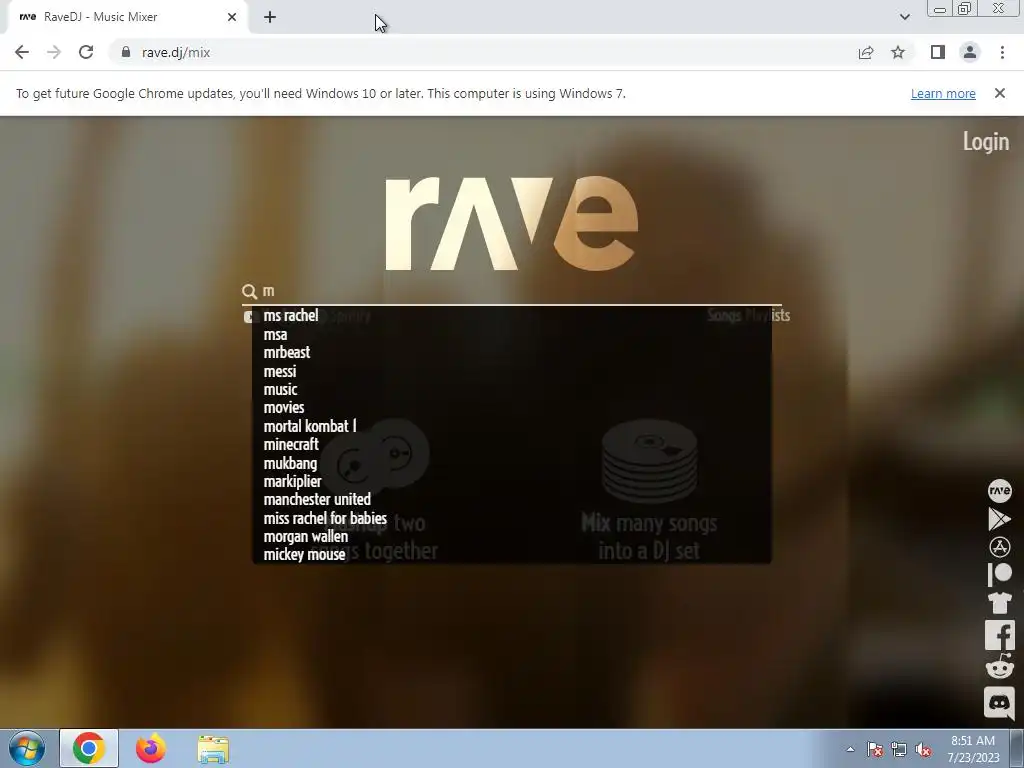1024x768 pixels.
Task: Open the taskbar clock and date
Action: pos(973,749)
